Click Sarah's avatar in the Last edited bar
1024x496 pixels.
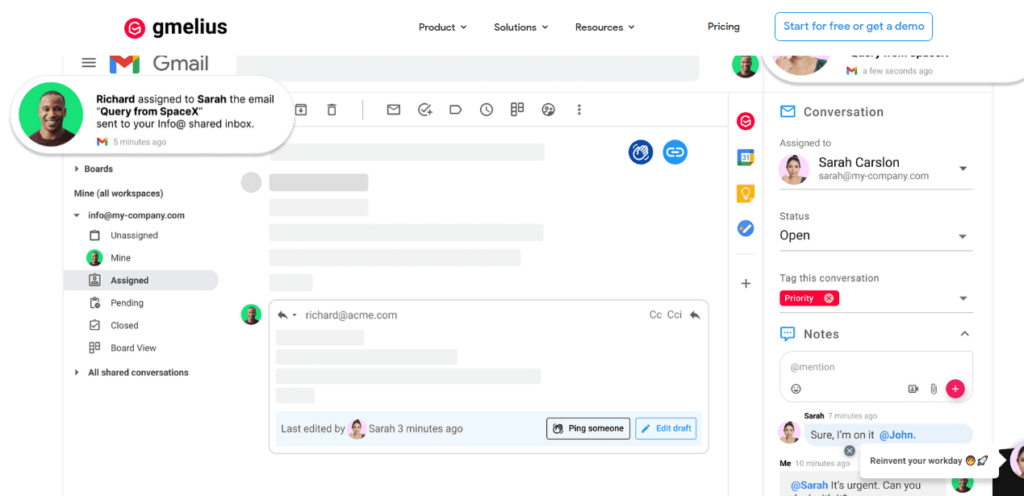click(x=357, y=429)
